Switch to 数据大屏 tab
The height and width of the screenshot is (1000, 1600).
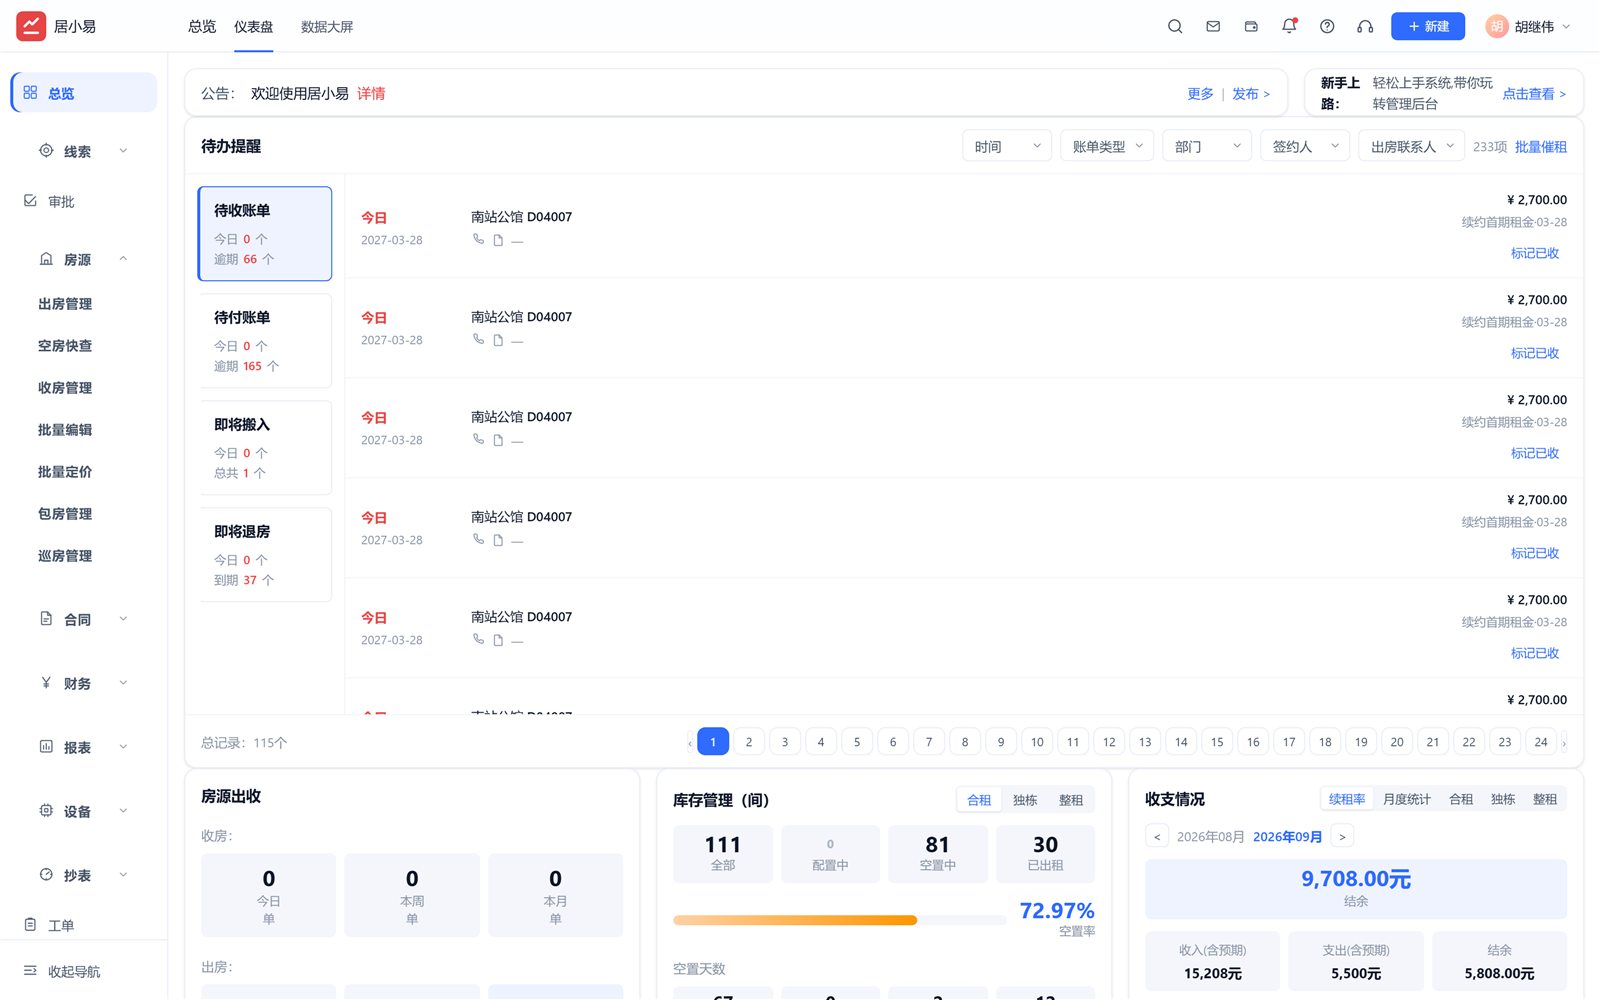point(327,27)
